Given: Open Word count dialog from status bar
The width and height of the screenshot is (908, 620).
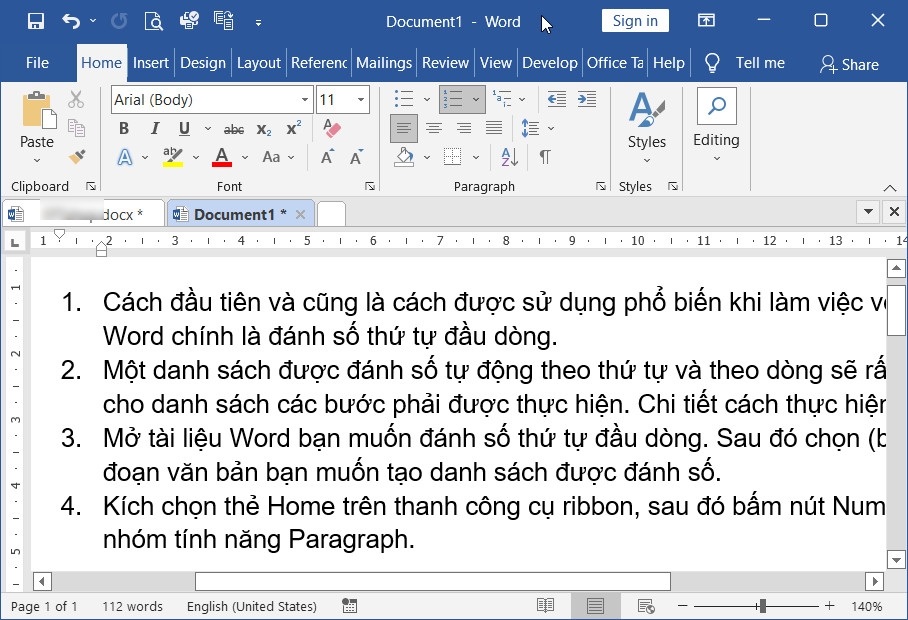Looking at the screenshot, I should (x=133, y=606).
